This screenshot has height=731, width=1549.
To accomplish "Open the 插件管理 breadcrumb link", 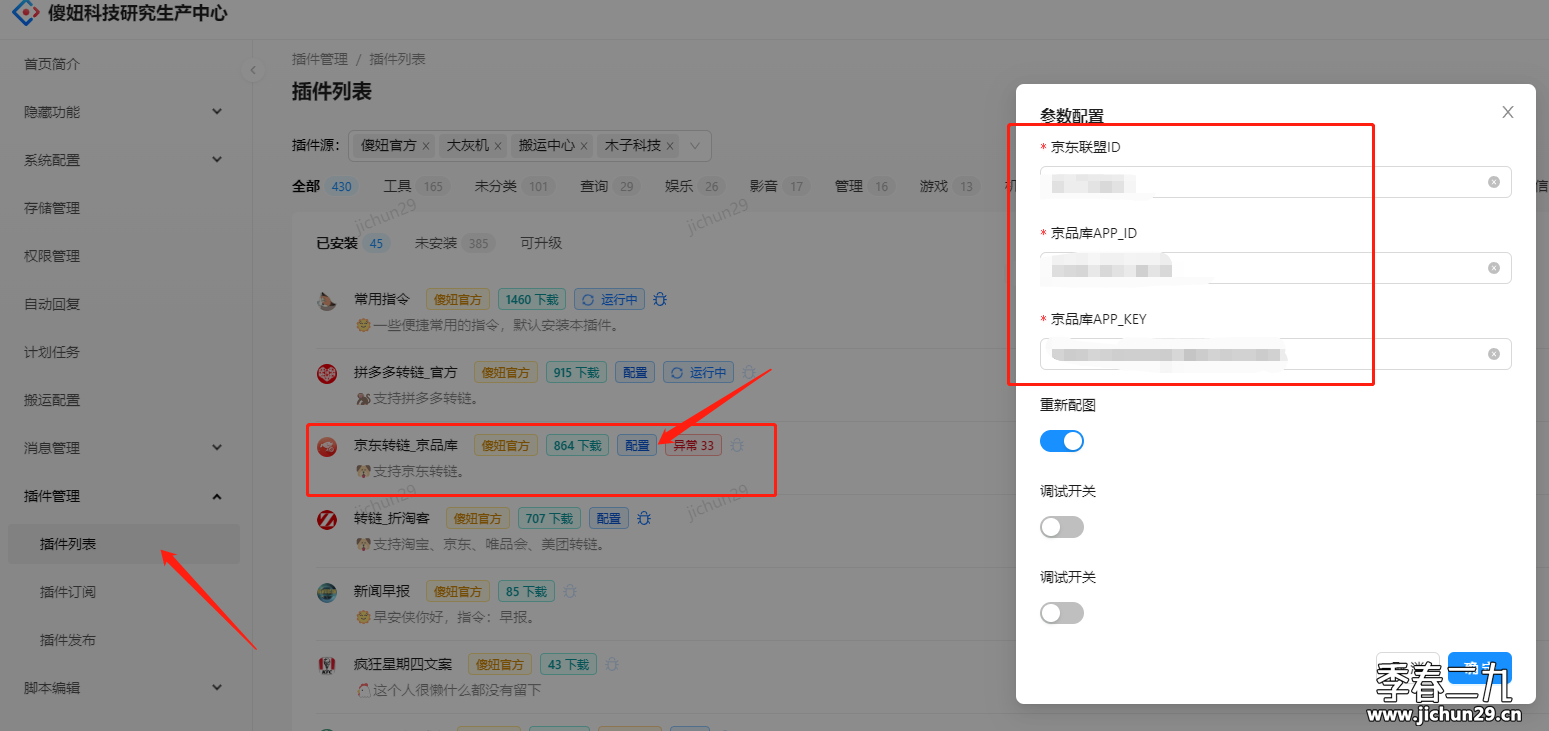I will (x=320, y=58).
